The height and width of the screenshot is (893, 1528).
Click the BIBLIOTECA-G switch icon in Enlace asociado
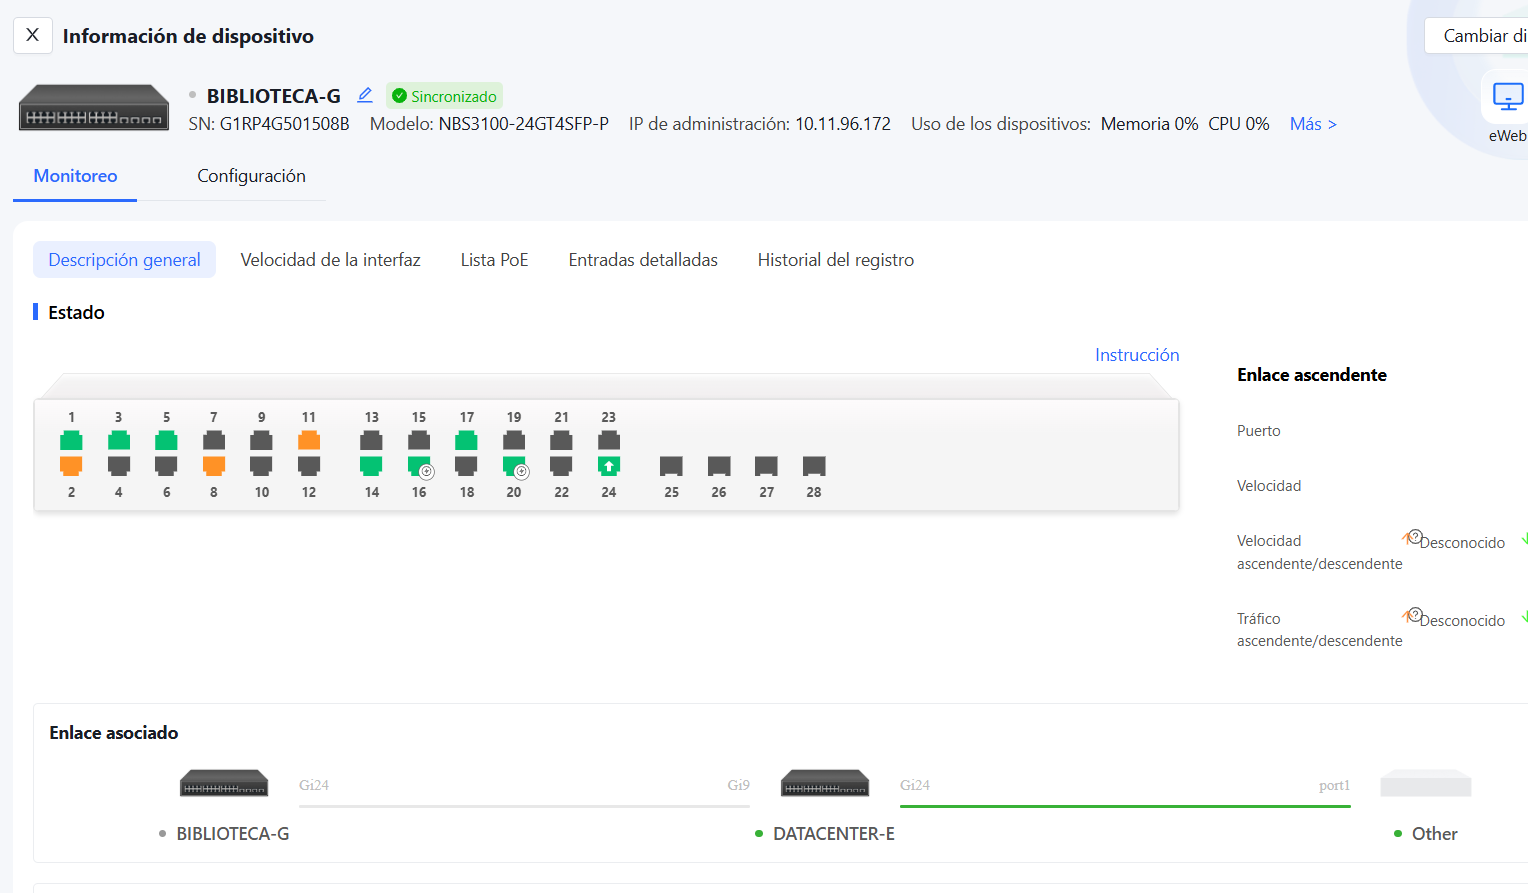pyautogui.click(x=224, y=783)
